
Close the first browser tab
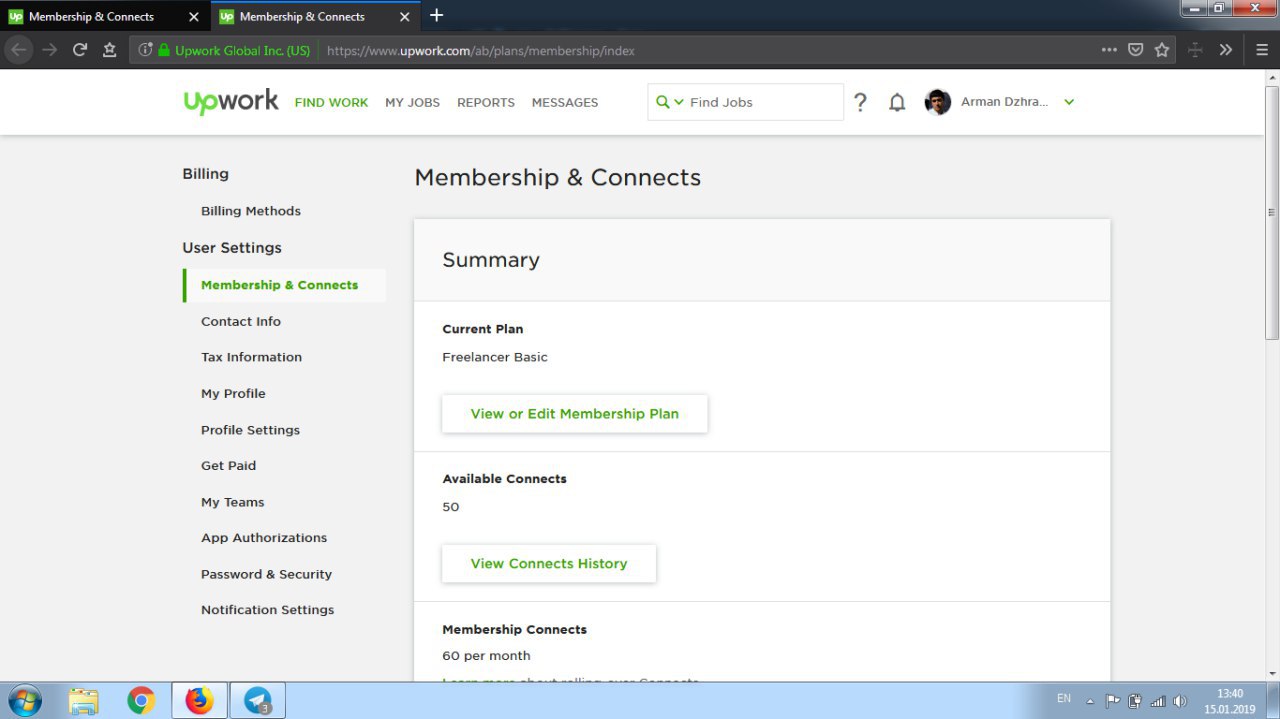[x=193, y=17]
